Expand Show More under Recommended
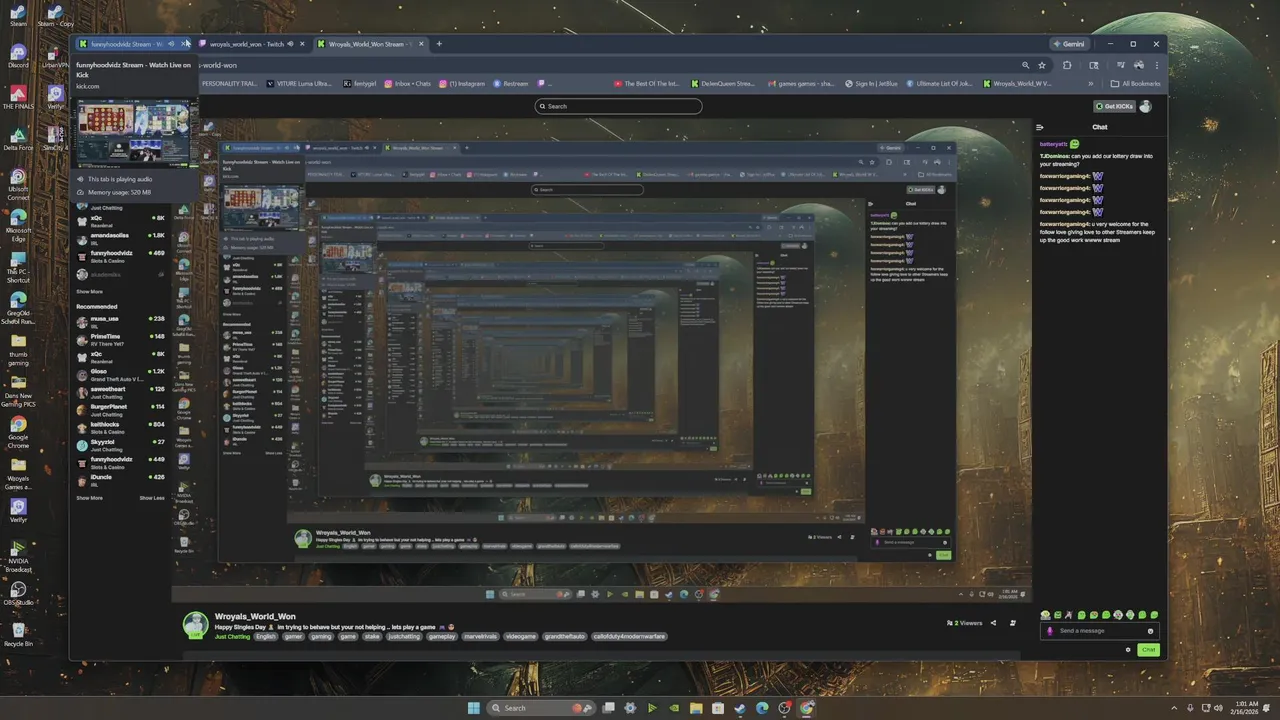The width and height of the screenshot is (1280, 720). pyautogui.click(x=90, y=497)
